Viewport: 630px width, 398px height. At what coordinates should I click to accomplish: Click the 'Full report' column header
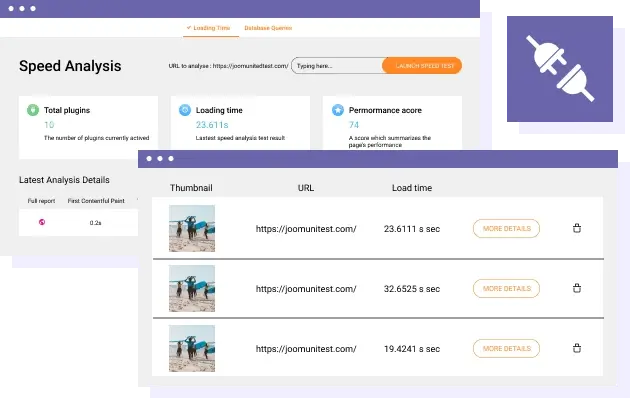tap(41, 201)
